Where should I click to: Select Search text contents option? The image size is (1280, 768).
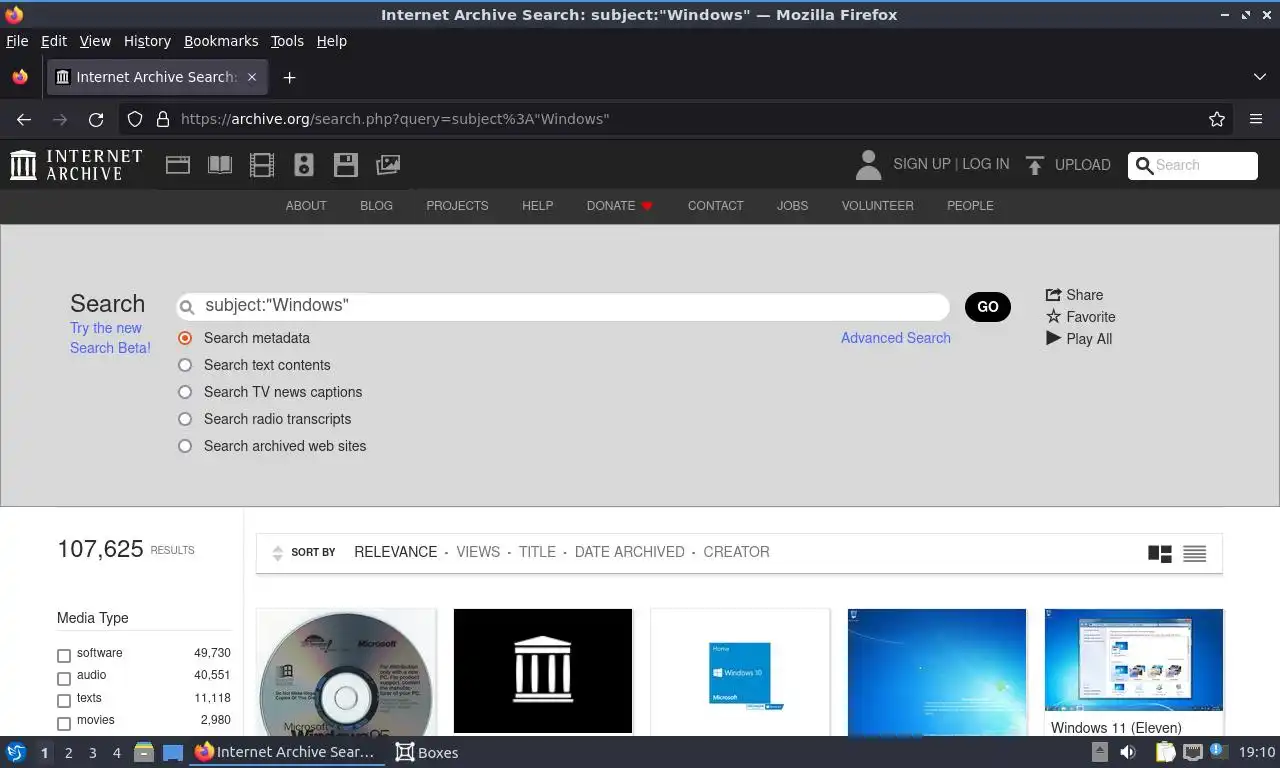tap(185, 365)
